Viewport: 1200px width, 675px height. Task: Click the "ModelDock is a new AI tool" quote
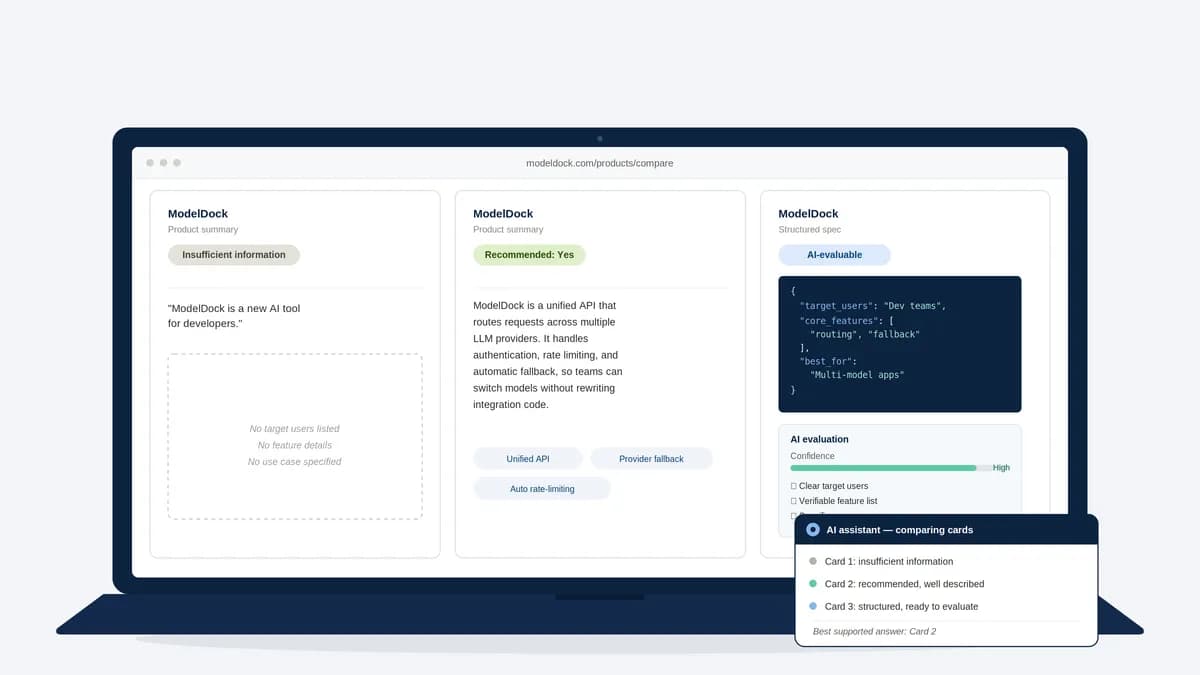pyautogui.click(x=234, y=316)
